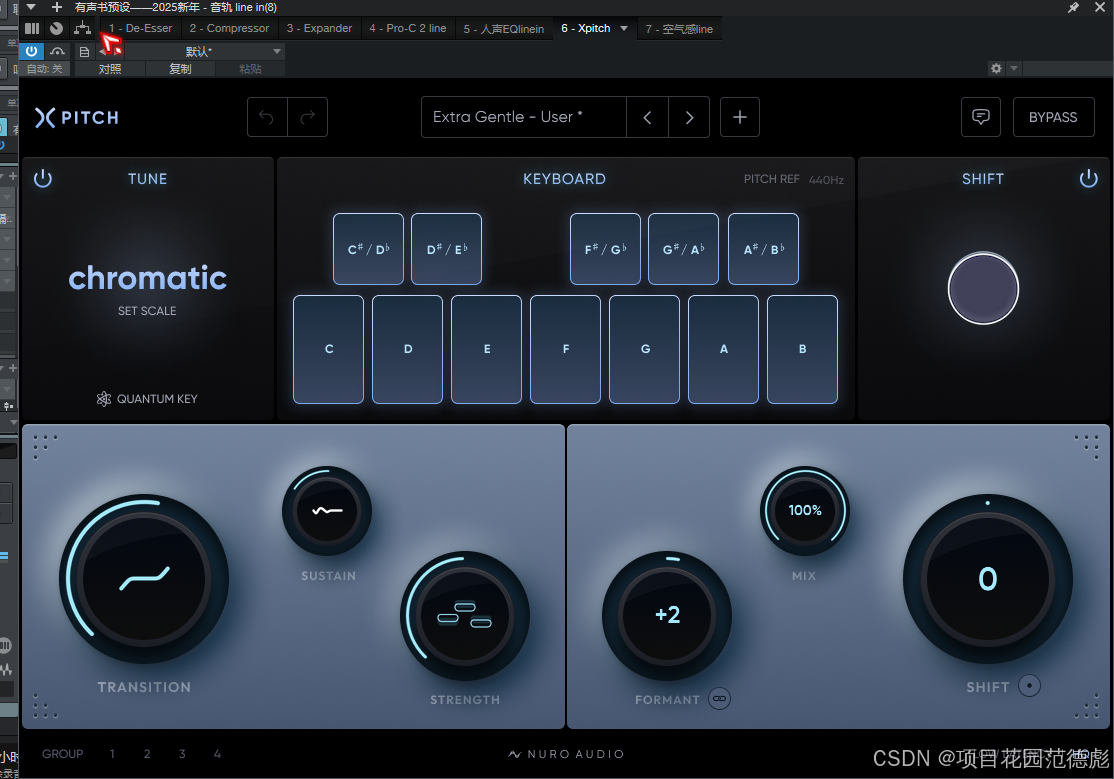
Task: Click the redo arrow button
Action: 308,117
